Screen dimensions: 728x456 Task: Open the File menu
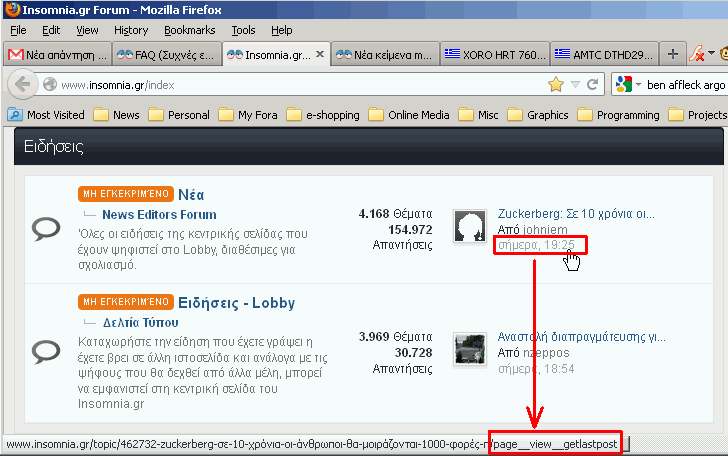[x=18, y=30]
